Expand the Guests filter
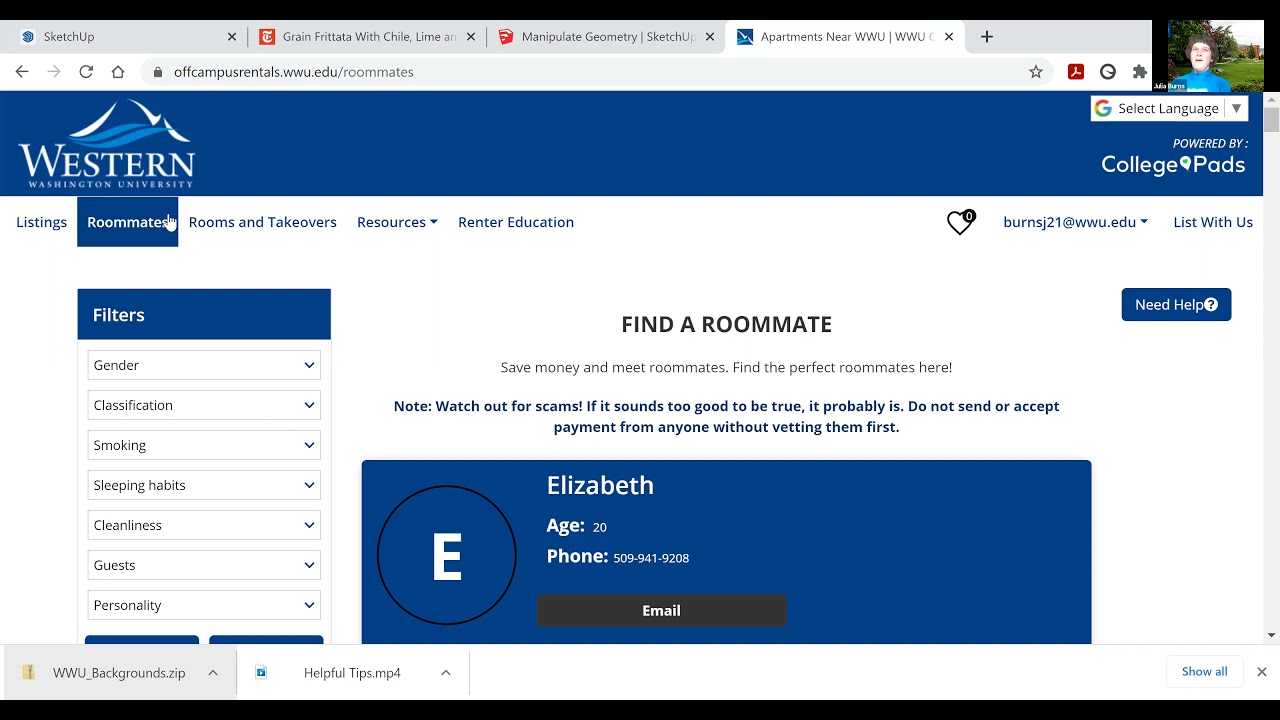The image size is (1280, 720). click(204, 565)
